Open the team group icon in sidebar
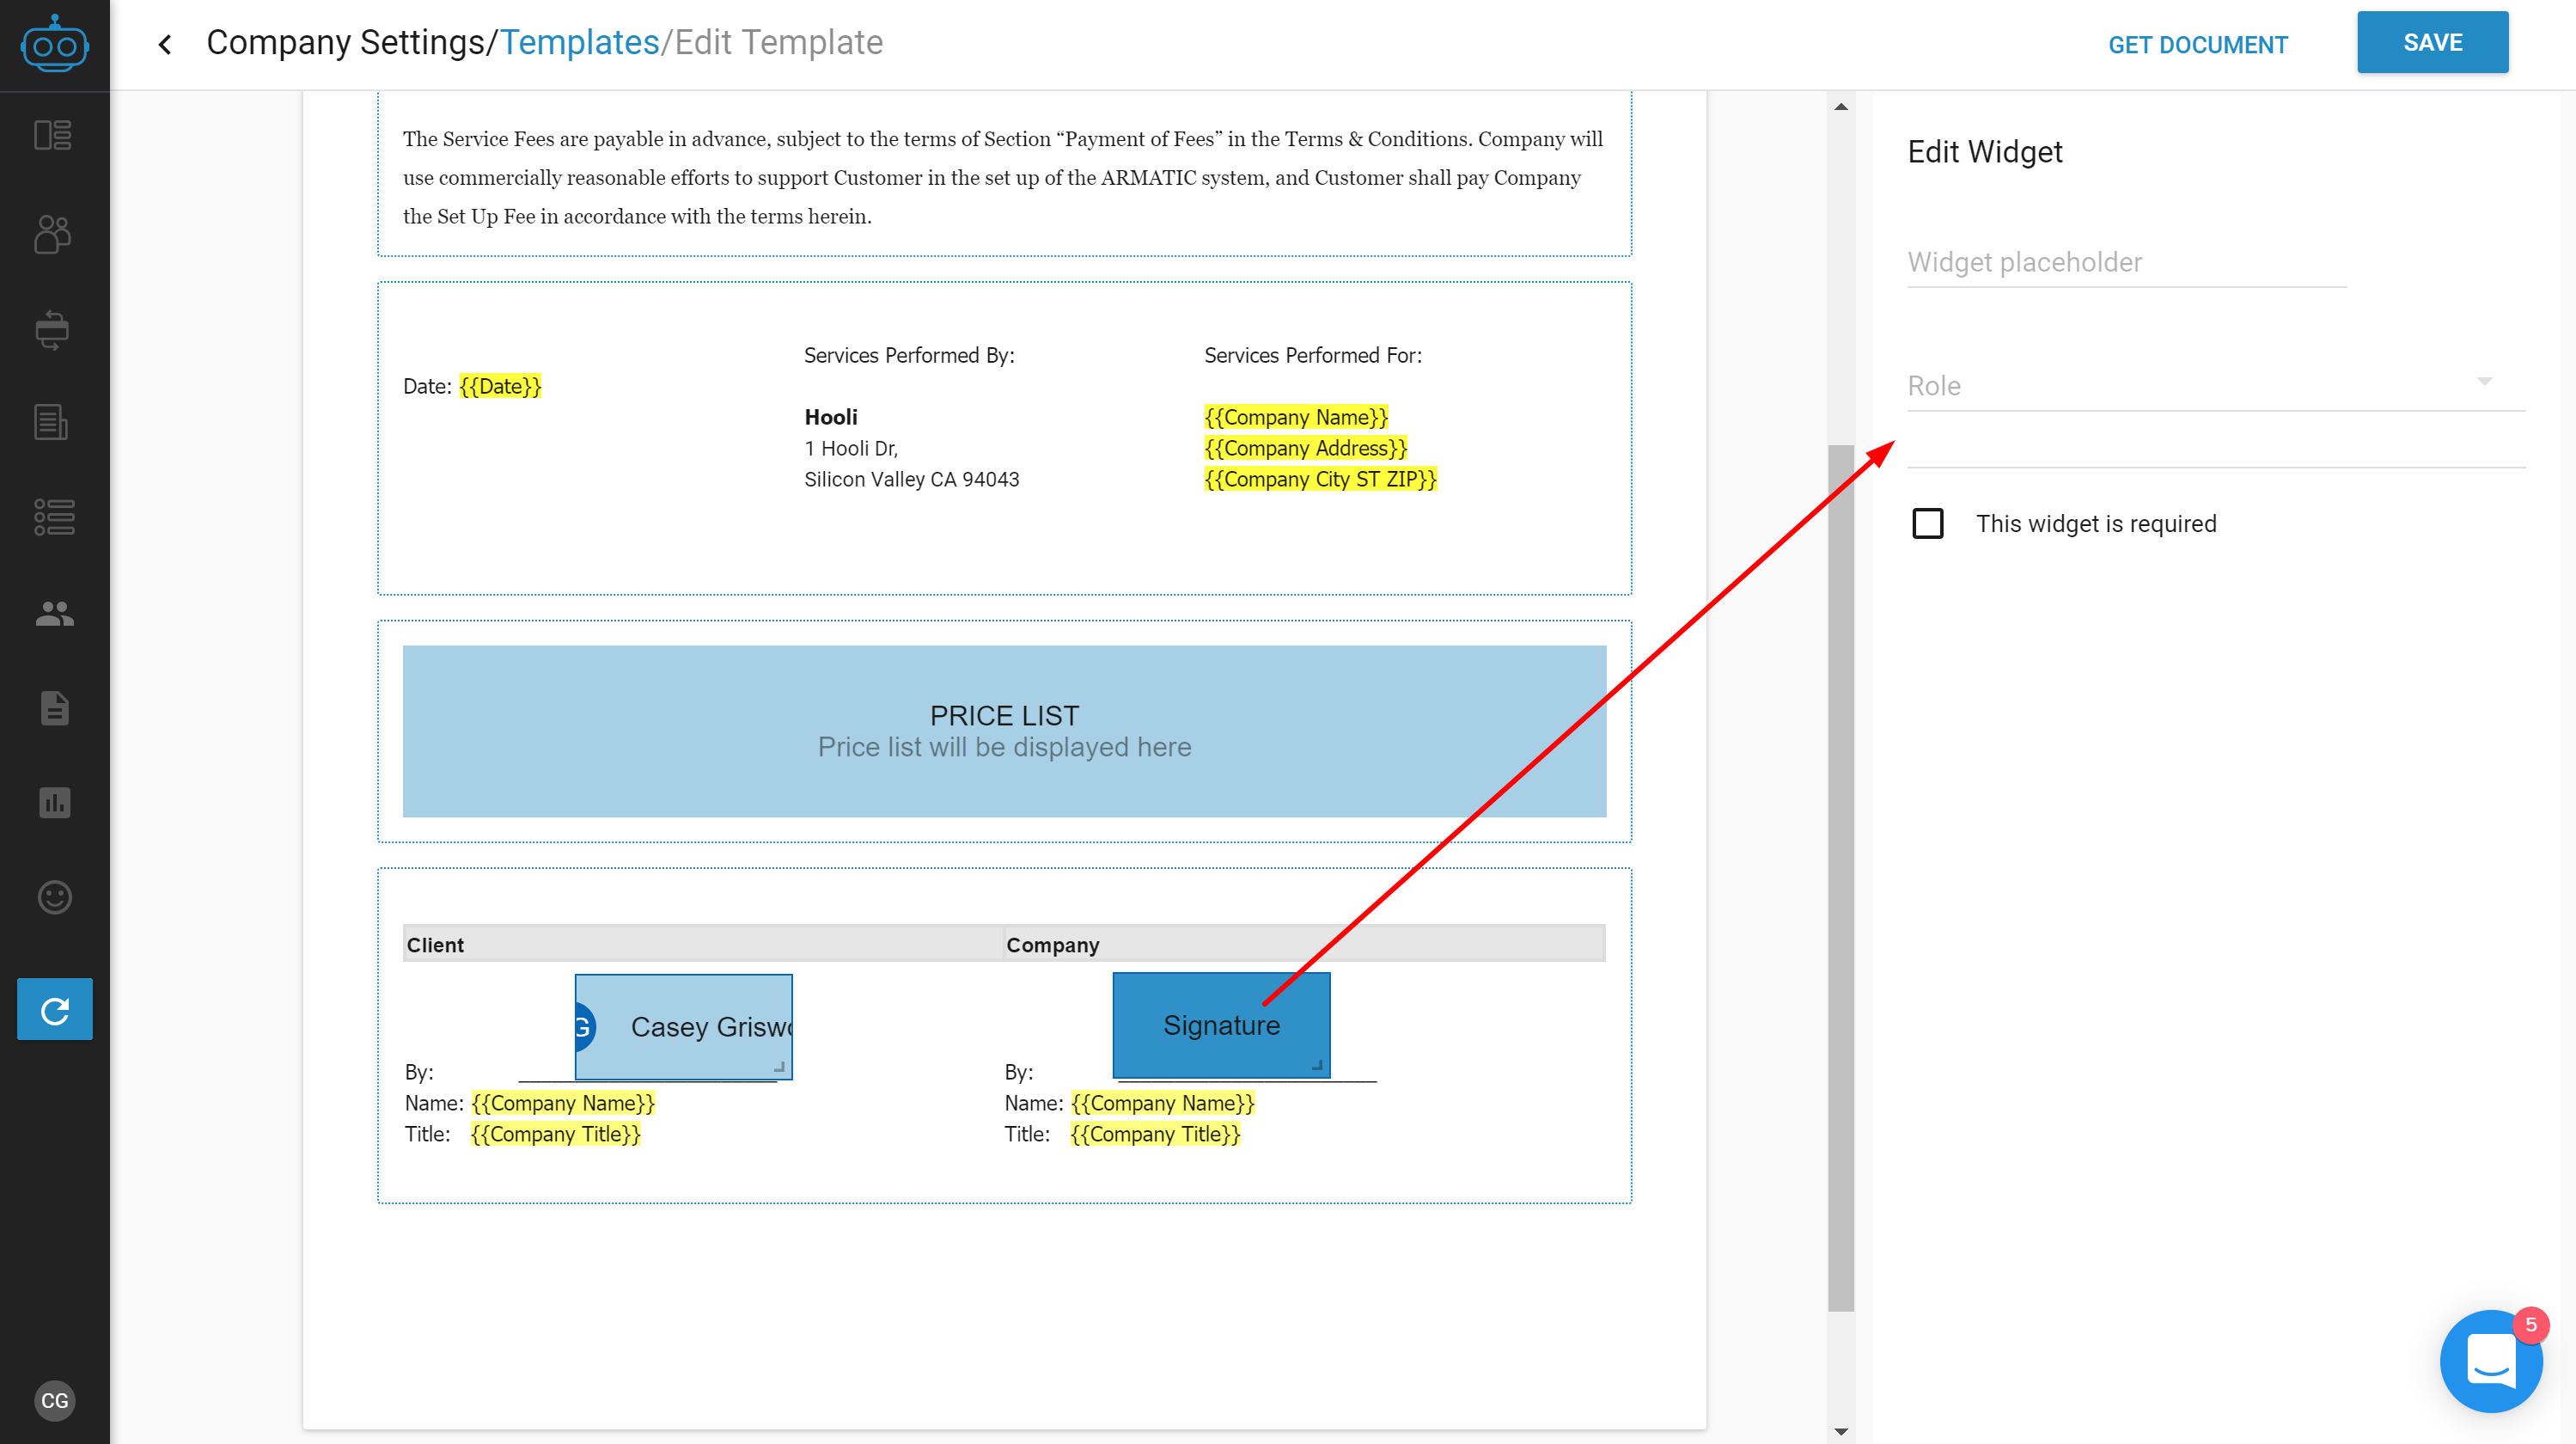 point(54,614)
